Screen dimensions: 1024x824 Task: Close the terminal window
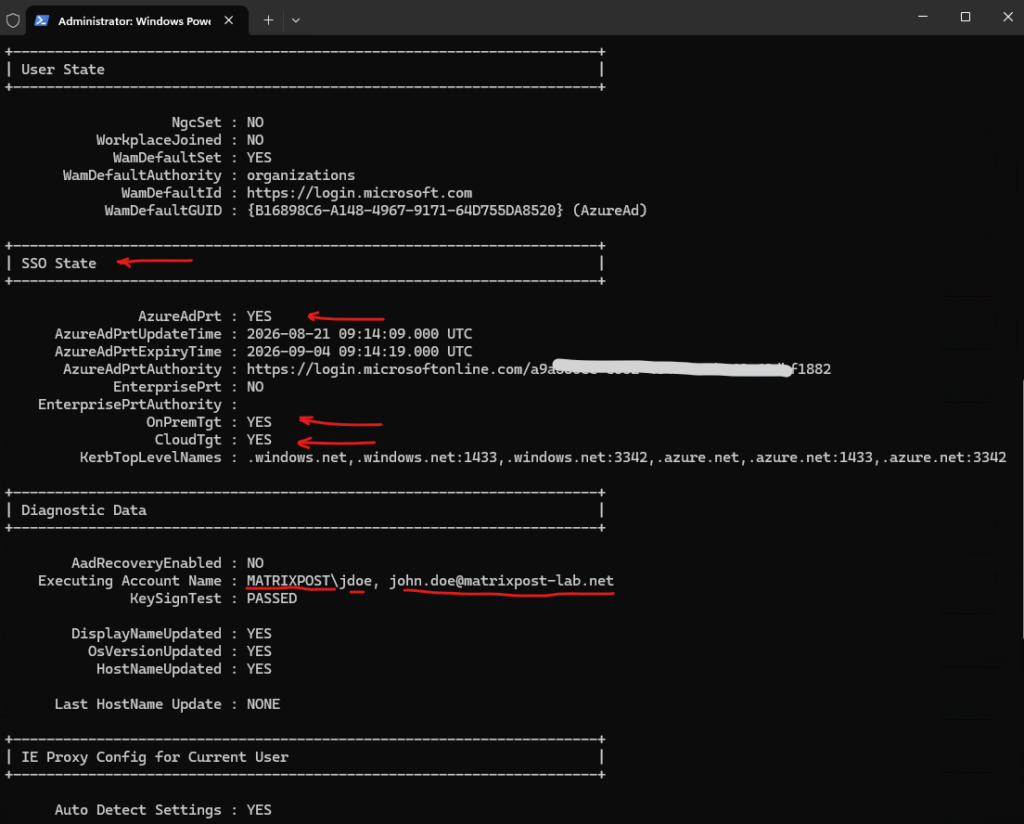[x=1008, y=17]
